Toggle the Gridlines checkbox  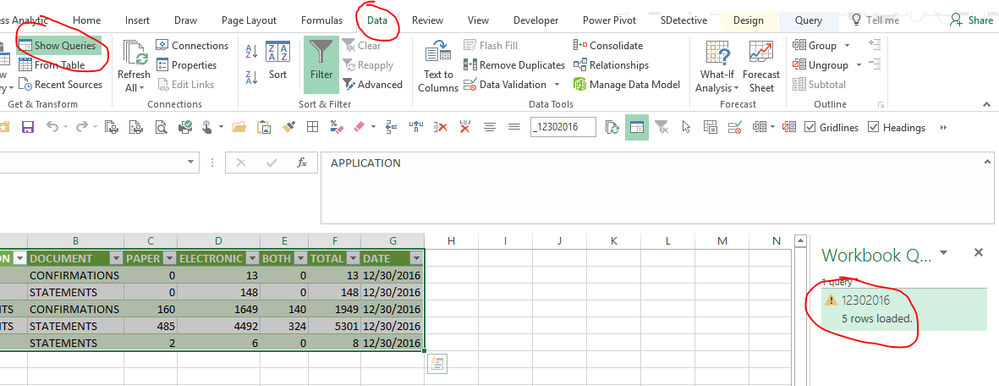coord(810,127)
